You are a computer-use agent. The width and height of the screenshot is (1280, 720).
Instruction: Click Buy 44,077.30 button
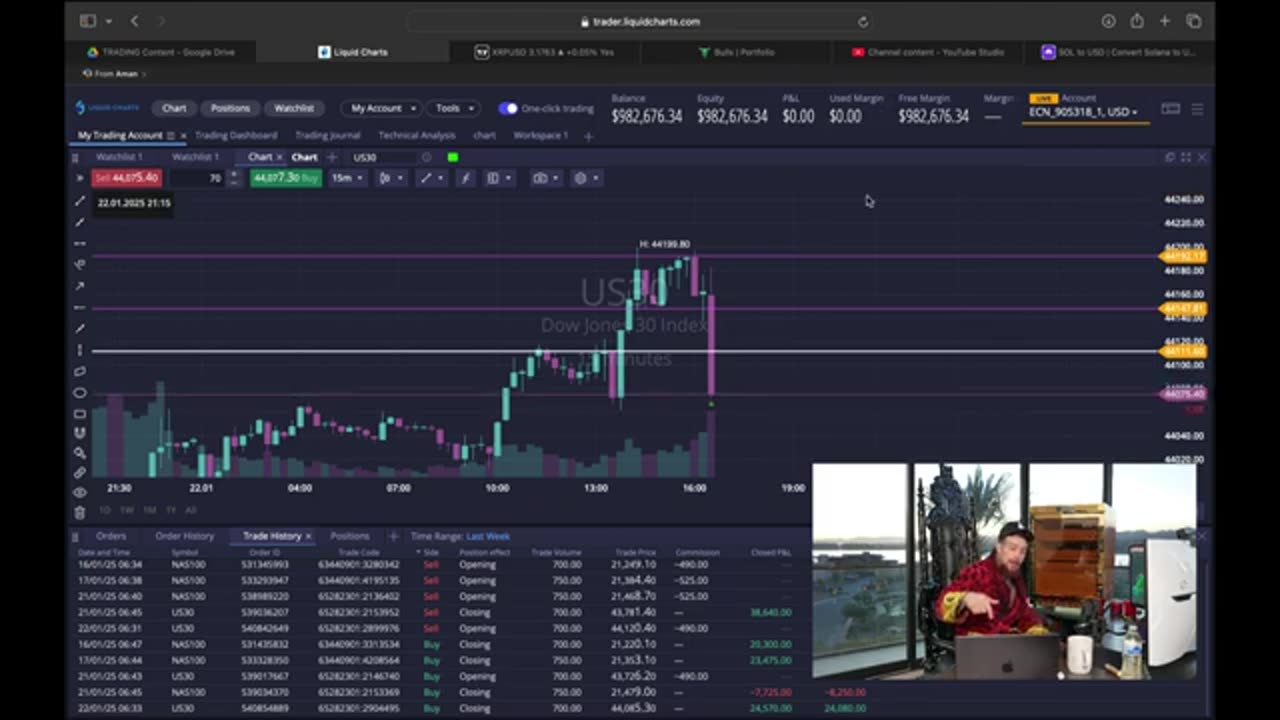tap(285, 178)
